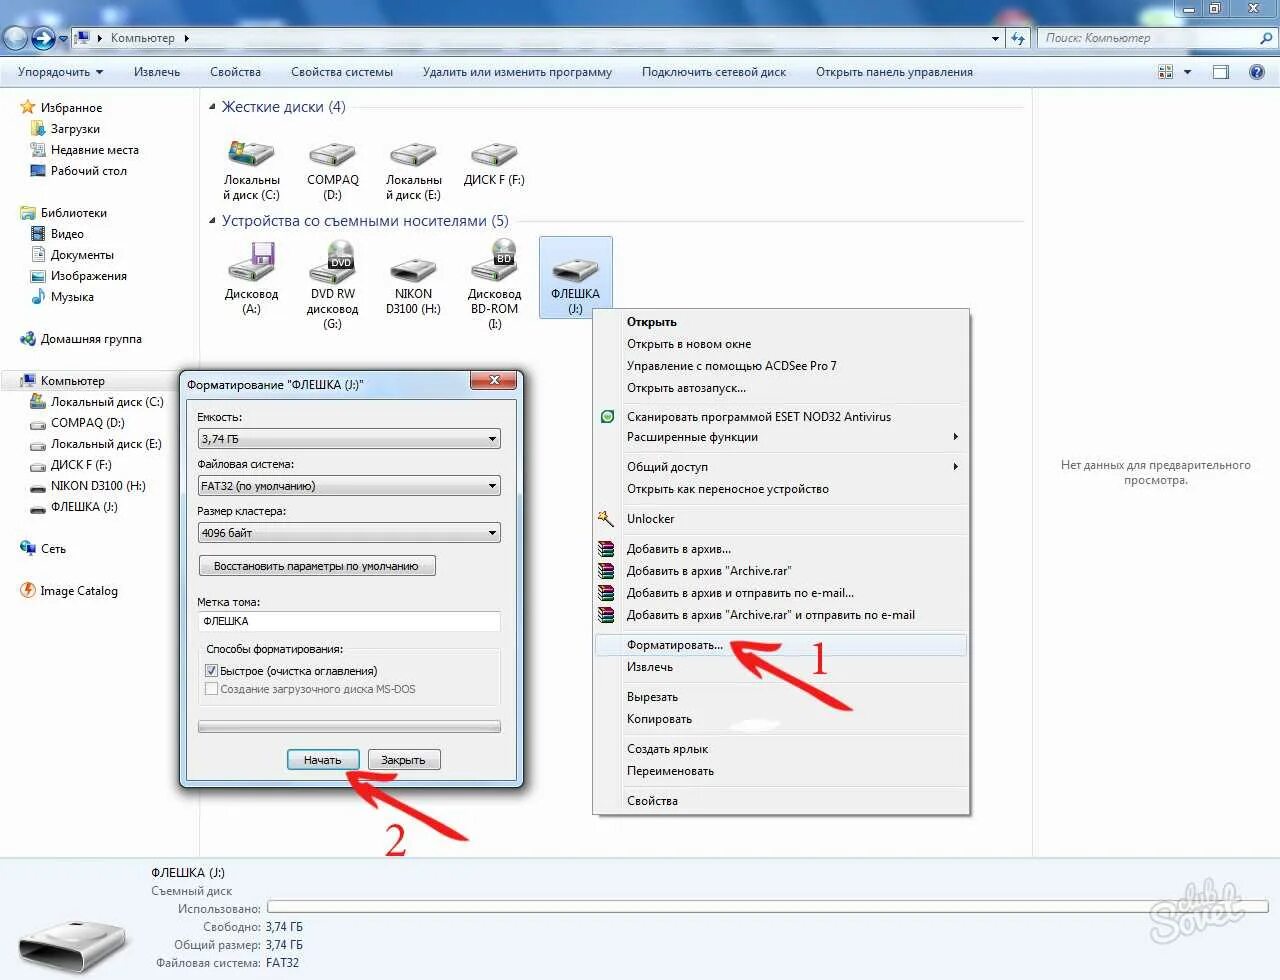Open Размер кластера 4096 байт dropdown

(349, 533)
